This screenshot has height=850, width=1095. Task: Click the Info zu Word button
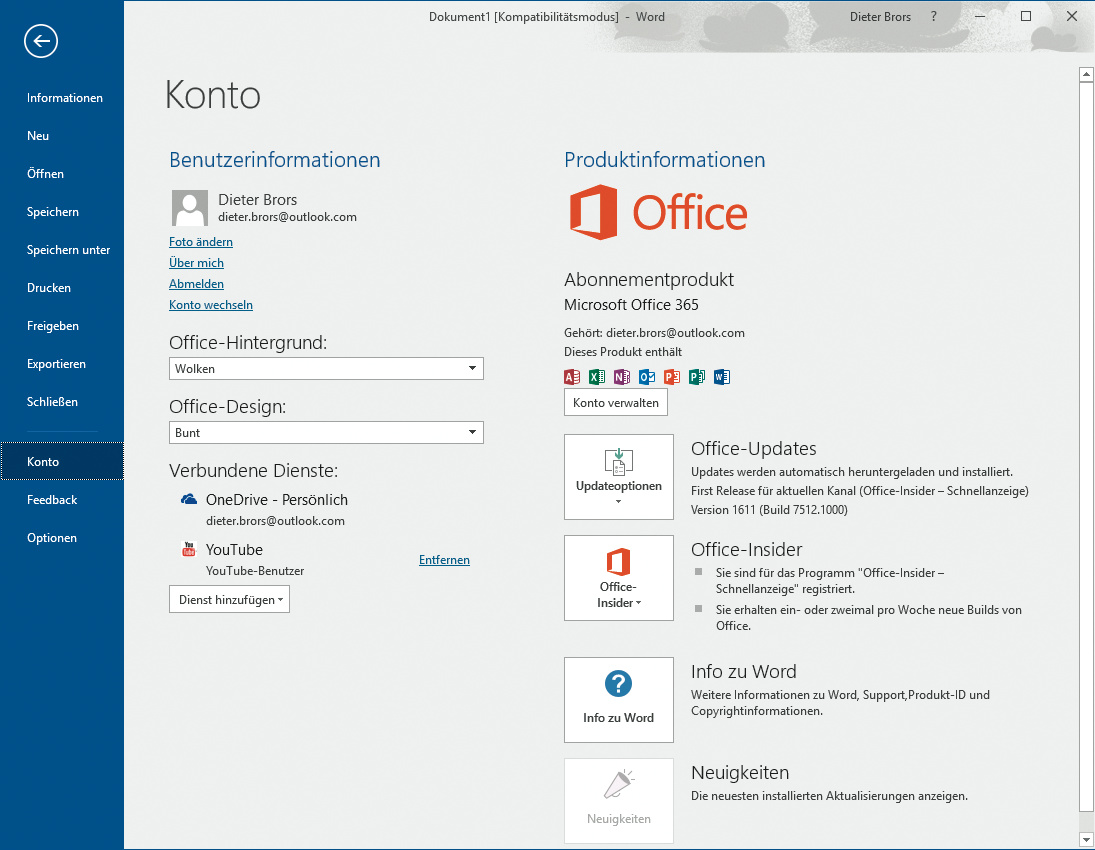(x=619, y=700)
